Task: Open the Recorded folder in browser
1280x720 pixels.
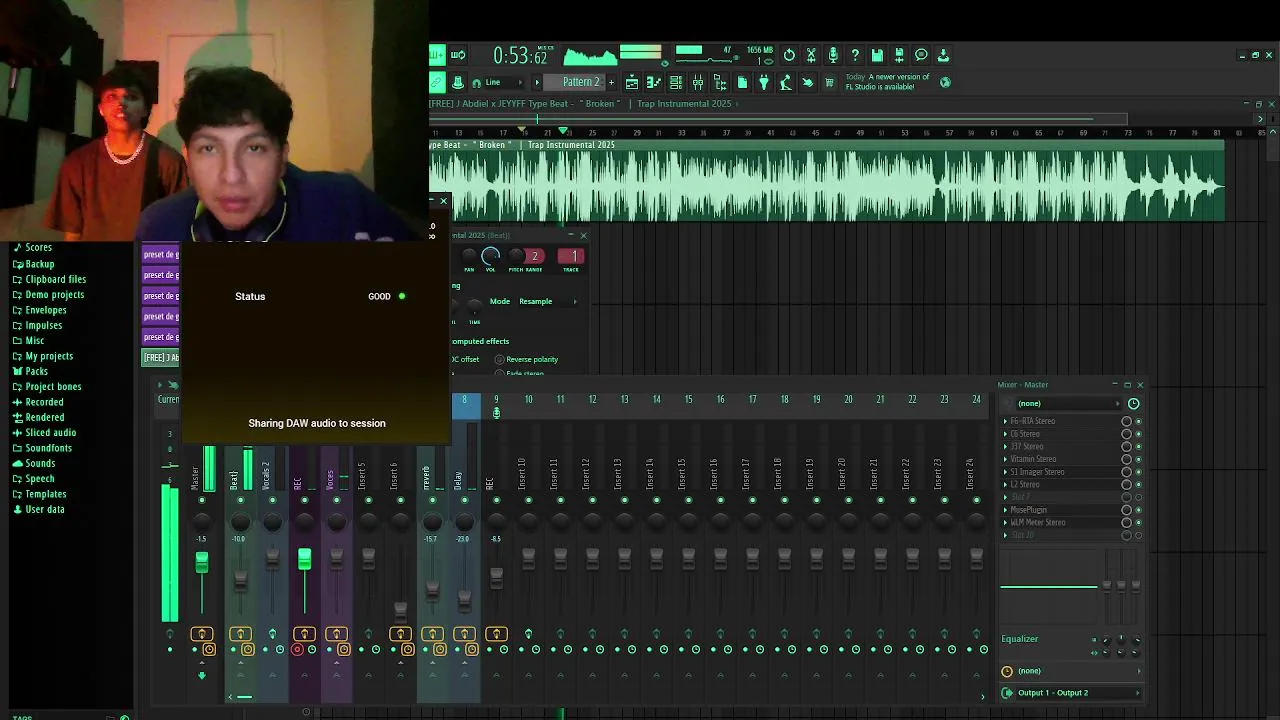Action: point(44,402)
